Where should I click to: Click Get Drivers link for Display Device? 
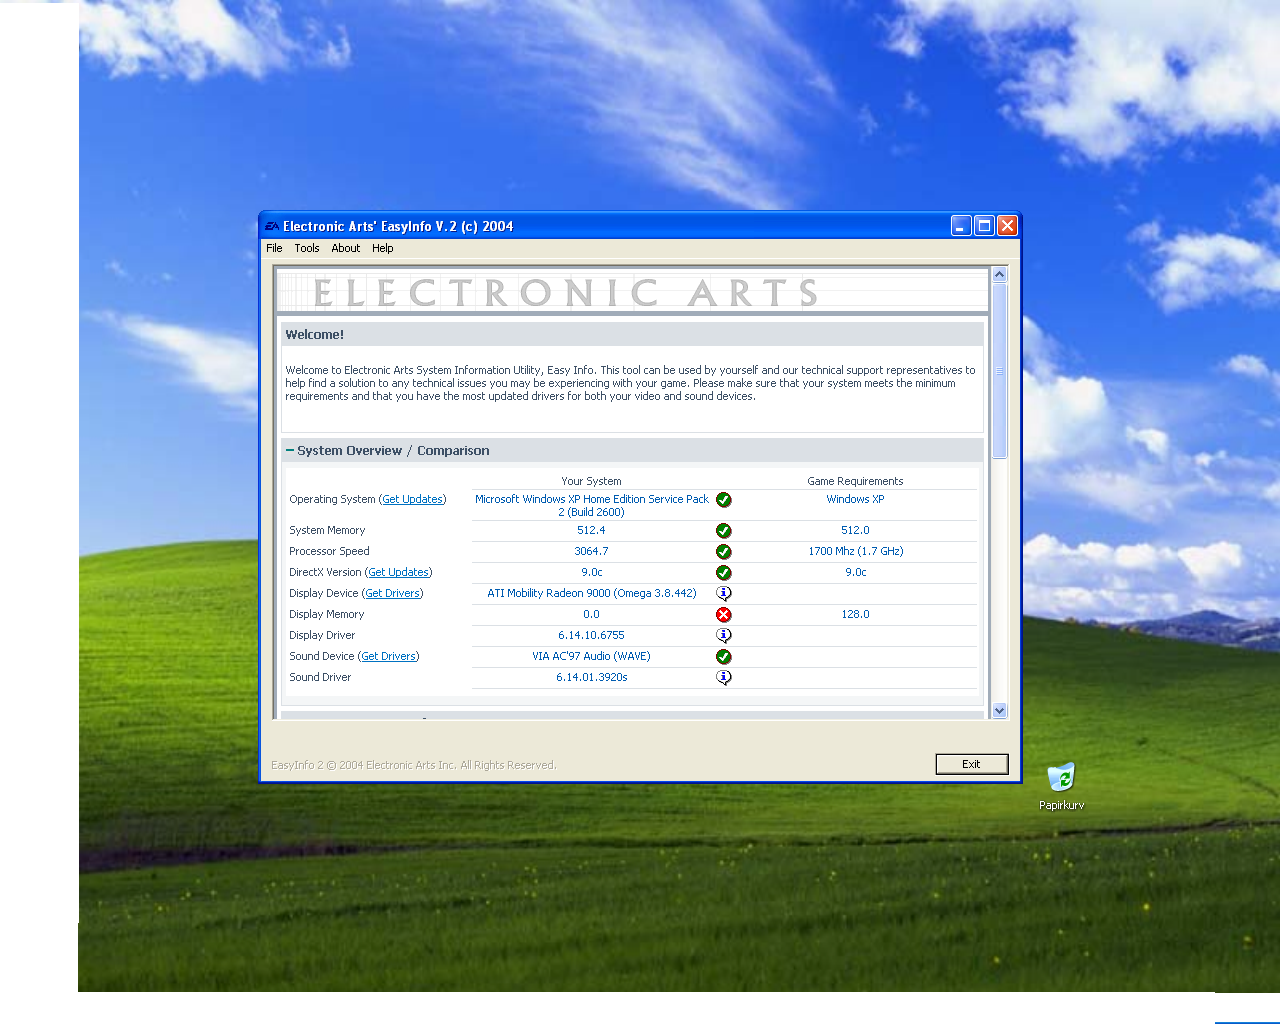point(392,593)
